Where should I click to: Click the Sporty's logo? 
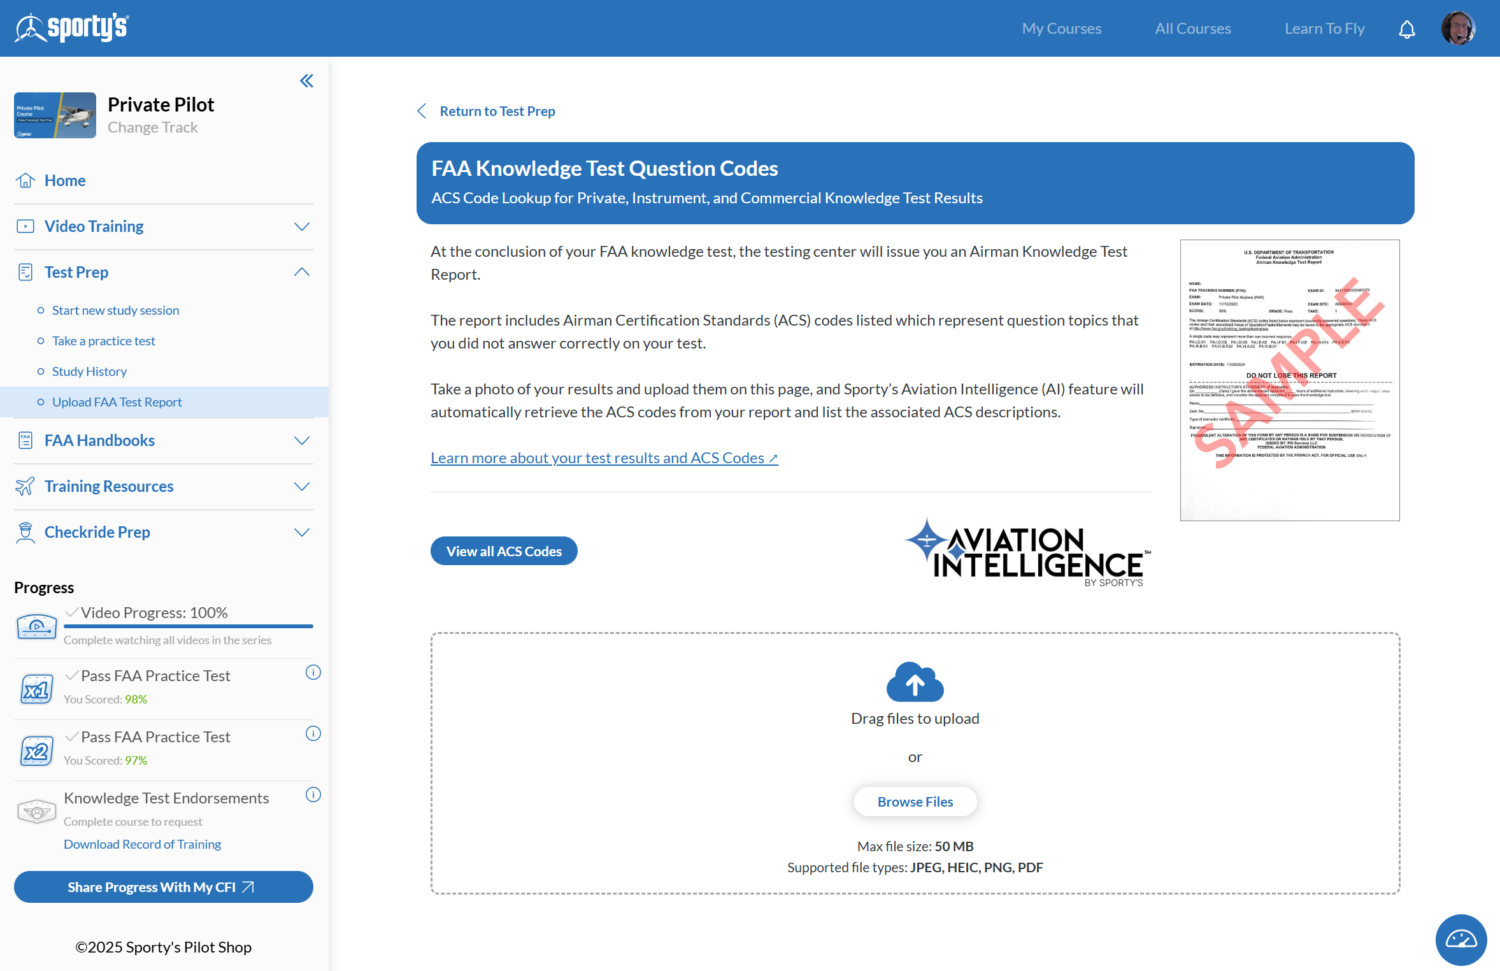pos(71,27)
